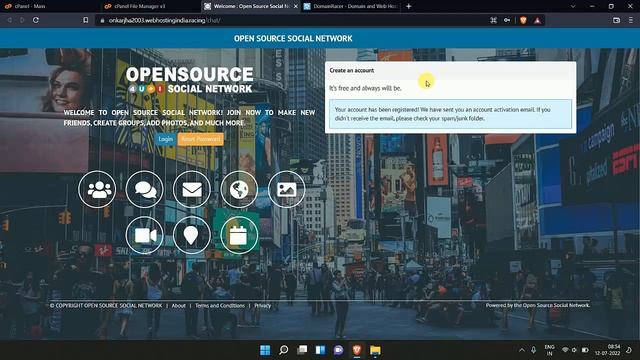Click the microphone tray icon
640x360 pixels.
click(533, 350)
